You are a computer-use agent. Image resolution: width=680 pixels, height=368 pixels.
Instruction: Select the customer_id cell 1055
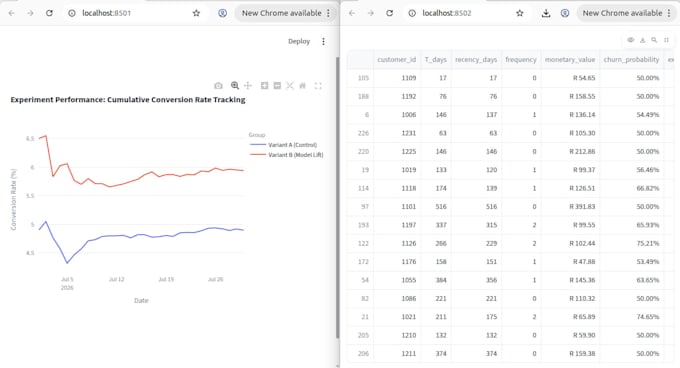[396, 280]
